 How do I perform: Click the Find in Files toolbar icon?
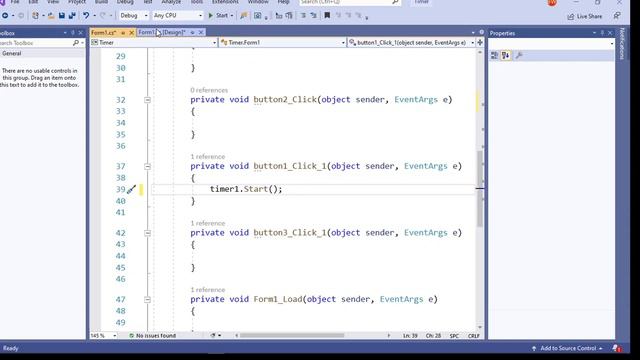[244, 16]
